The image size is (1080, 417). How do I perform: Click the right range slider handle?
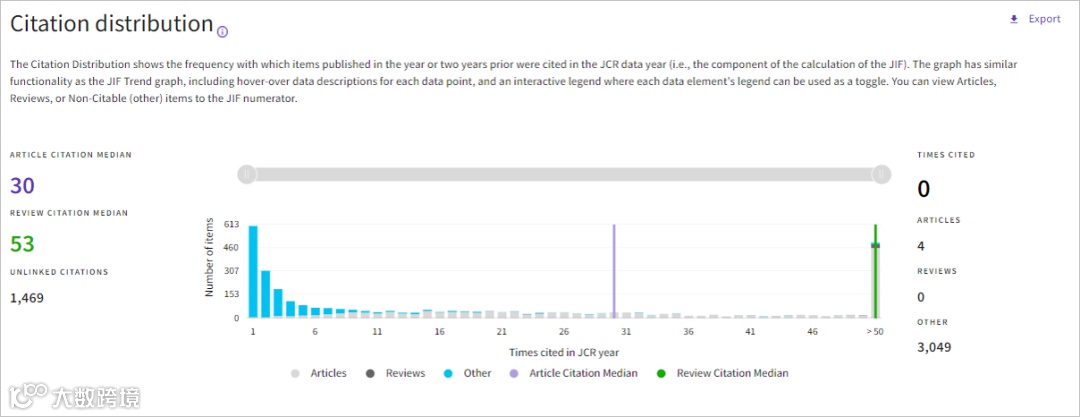(x=881, y=174)
